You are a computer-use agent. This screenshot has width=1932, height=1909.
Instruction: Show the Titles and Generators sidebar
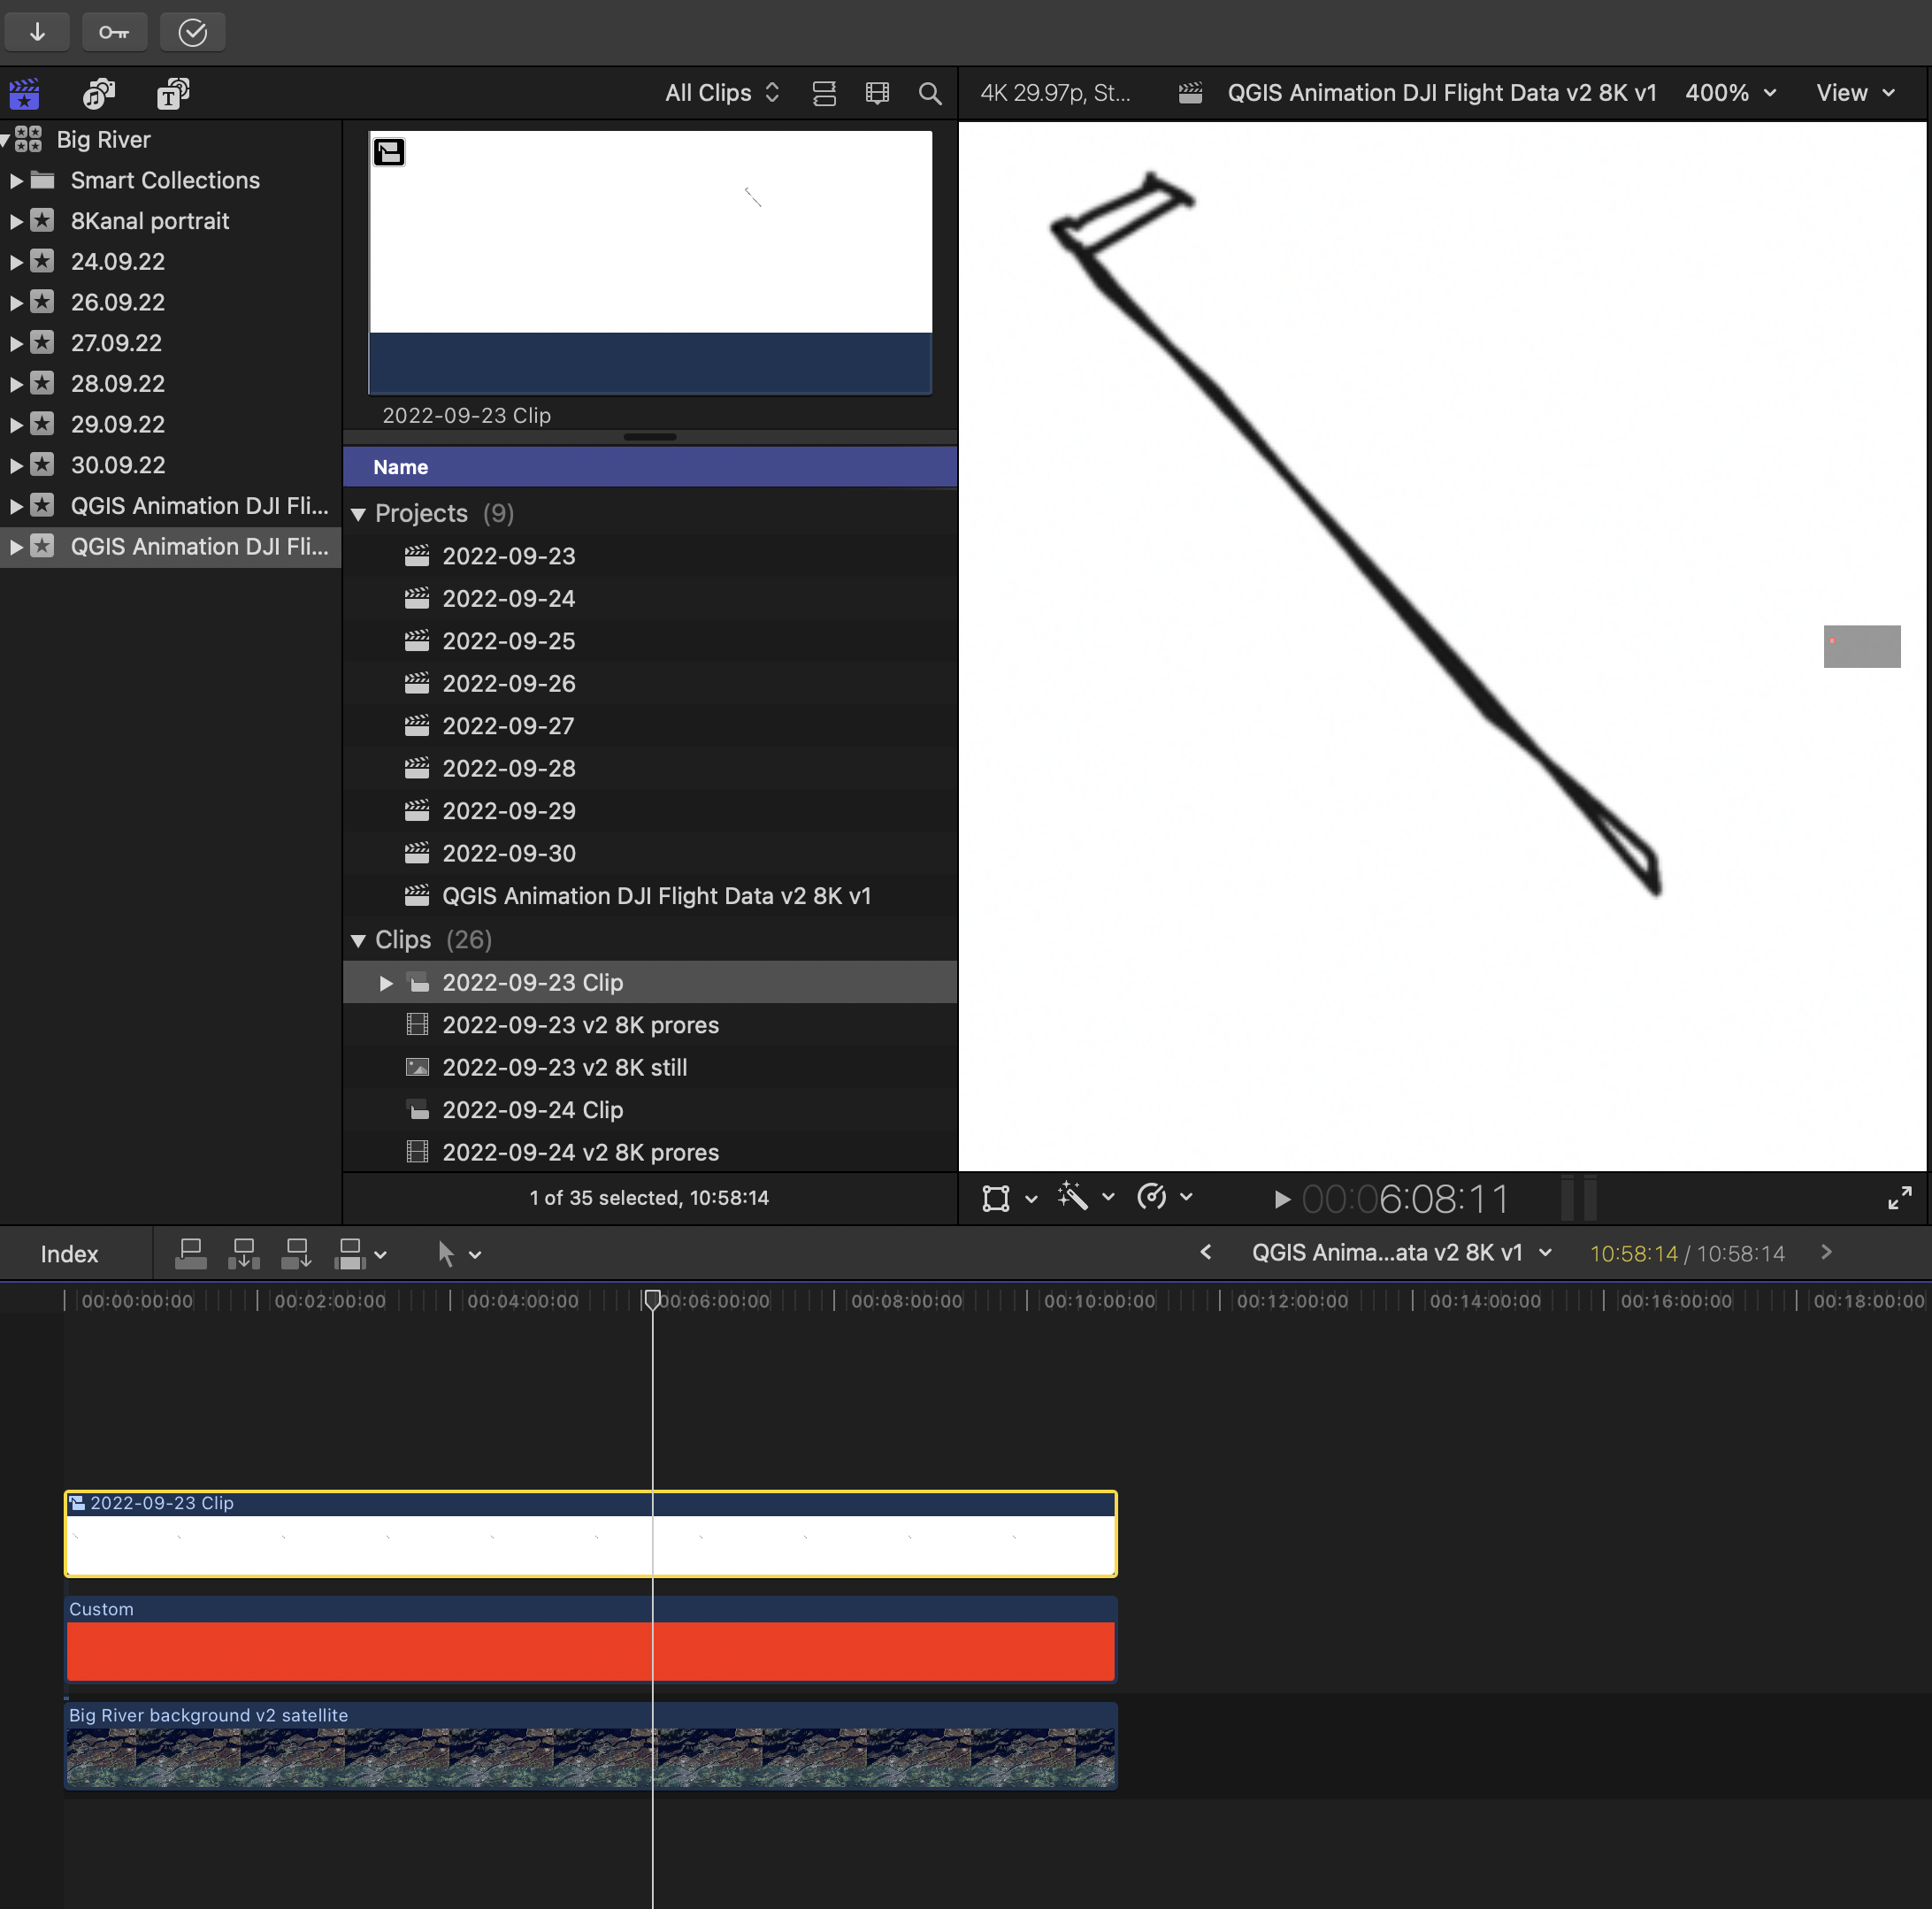pos(173,94)
